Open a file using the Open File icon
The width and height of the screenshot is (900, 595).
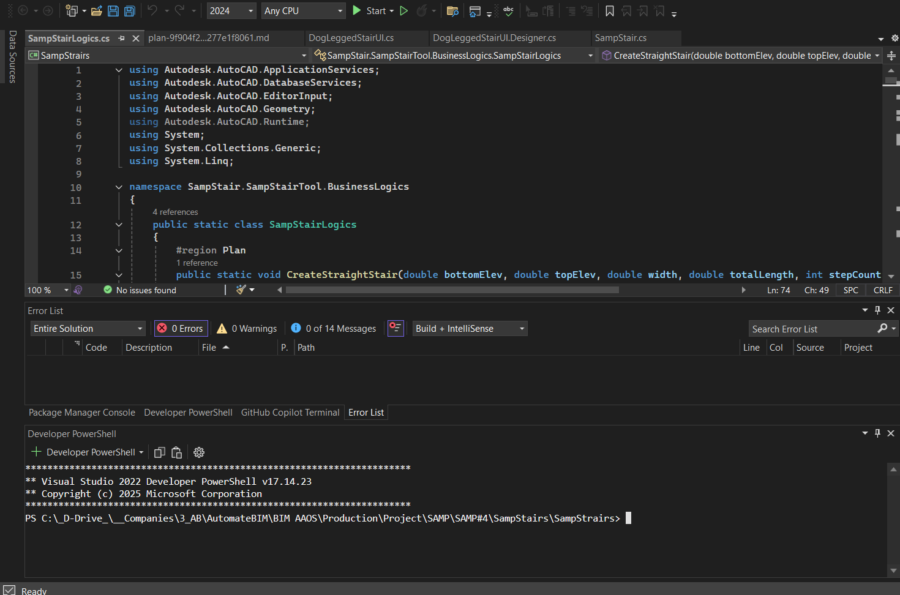97,10
